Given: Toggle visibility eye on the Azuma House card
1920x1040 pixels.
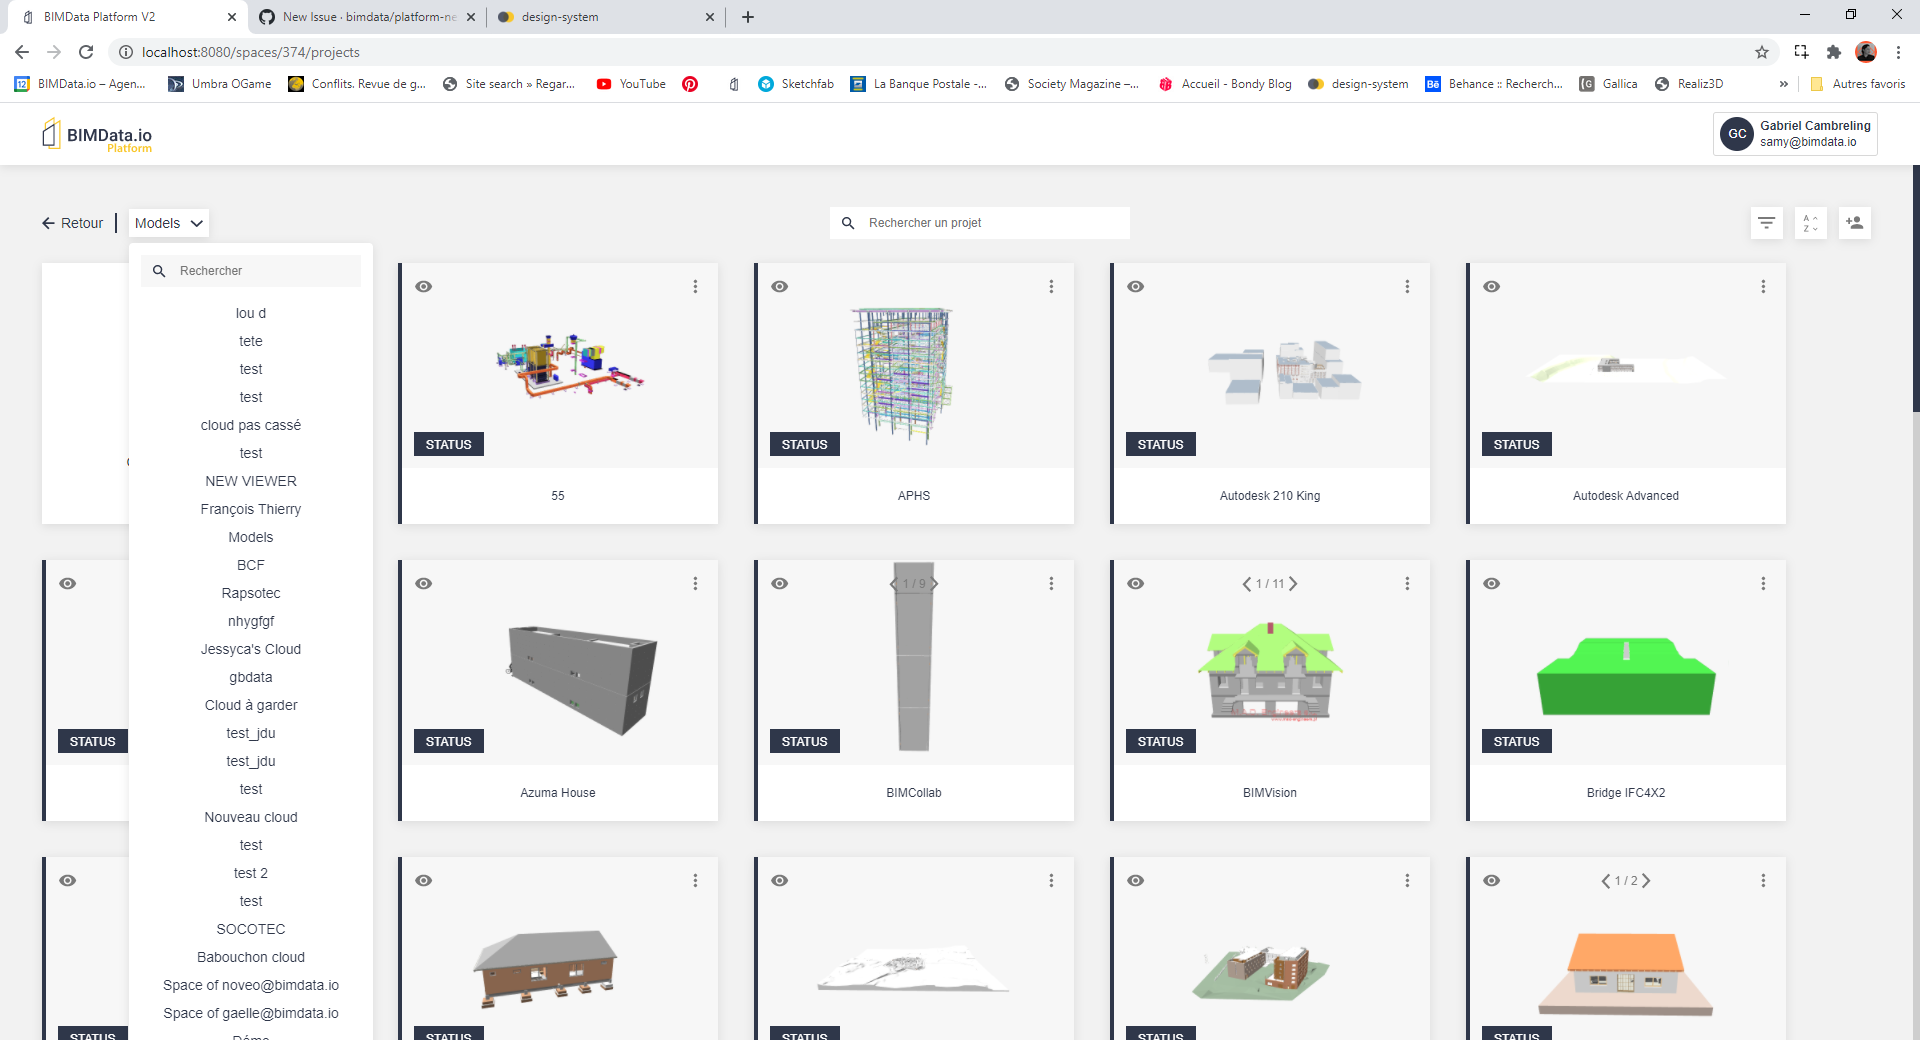Looking at the screenshot, I should point(424,583).
